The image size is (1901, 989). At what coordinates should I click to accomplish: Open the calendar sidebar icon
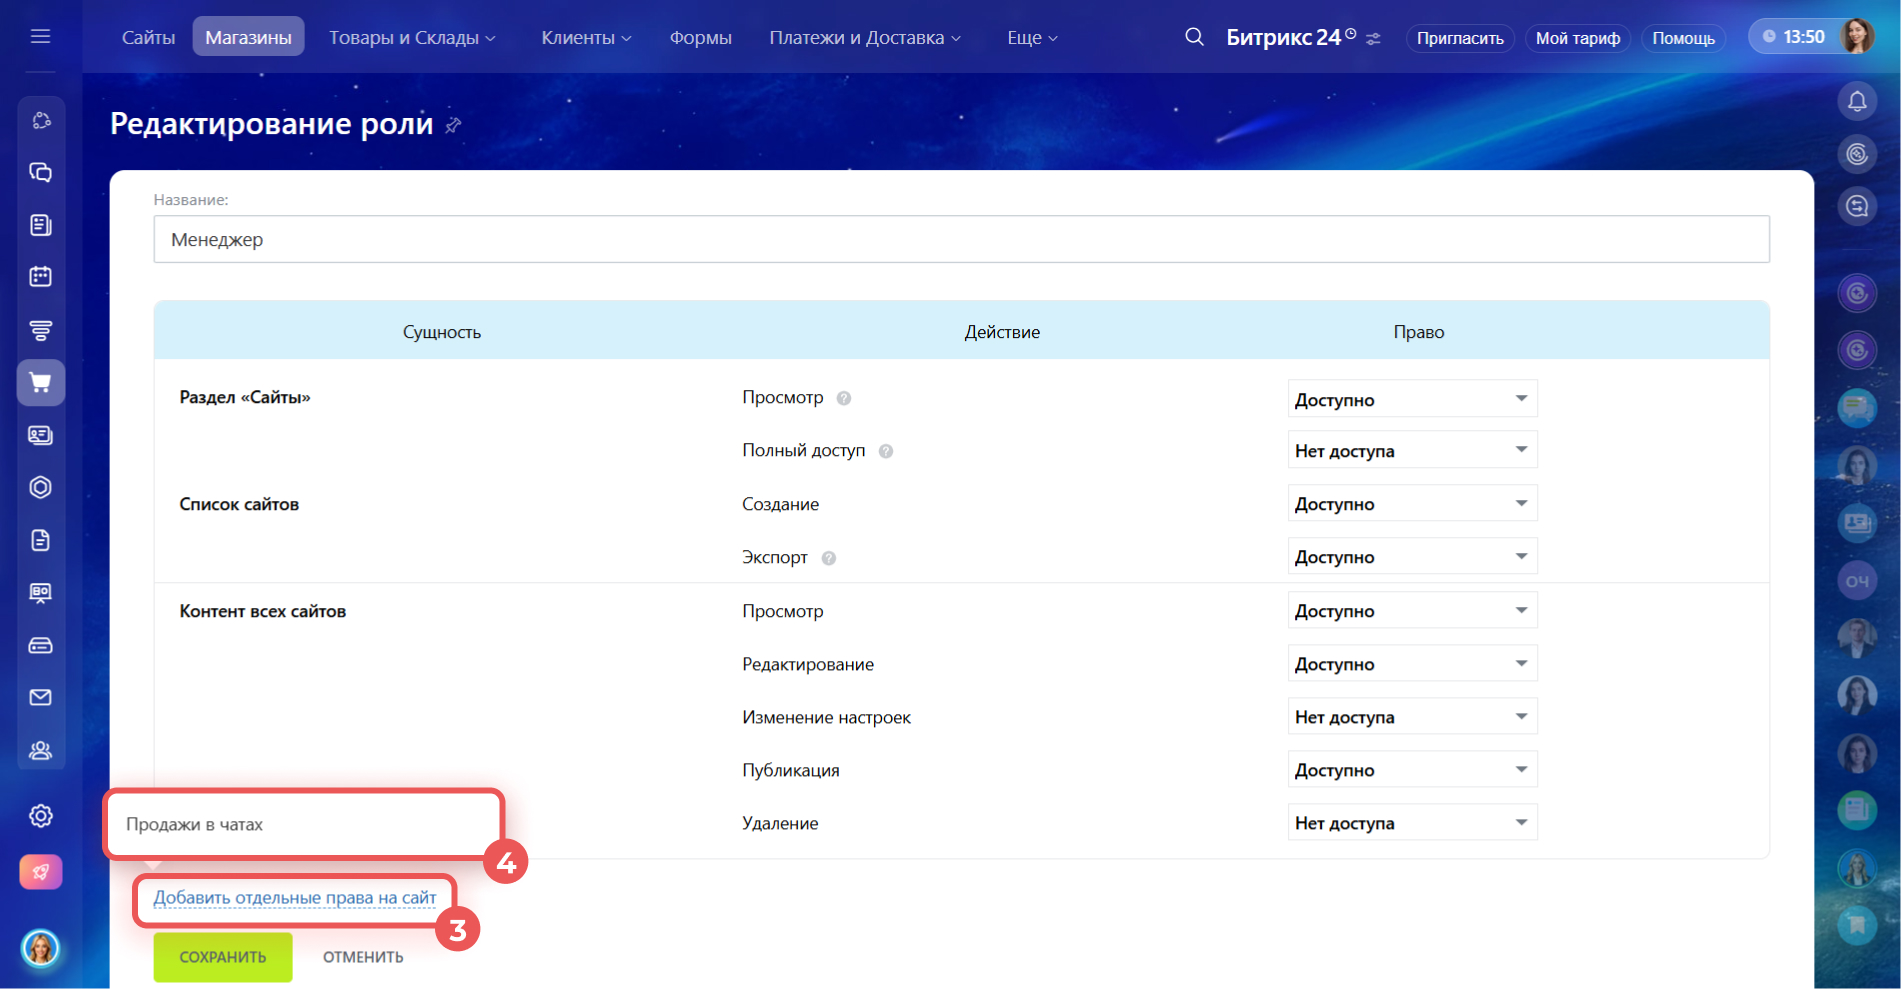[x=40, y=277]
